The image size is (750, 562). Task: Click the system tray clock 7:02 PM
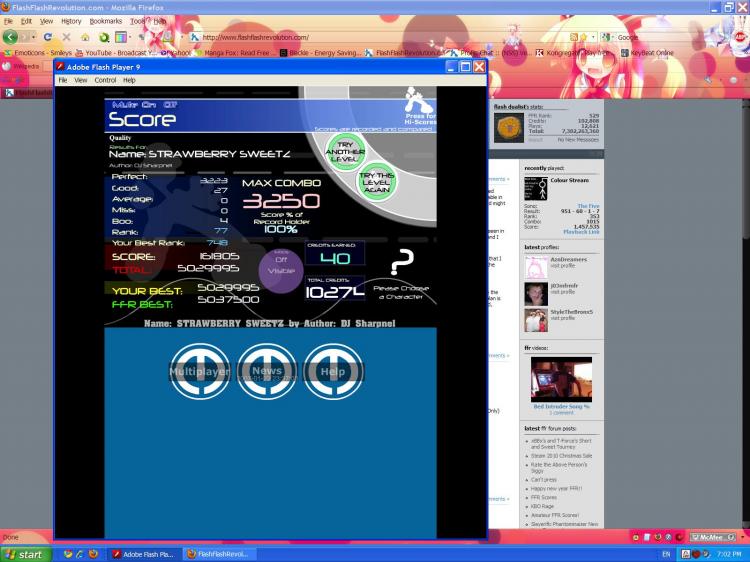(x=728, y=554)
